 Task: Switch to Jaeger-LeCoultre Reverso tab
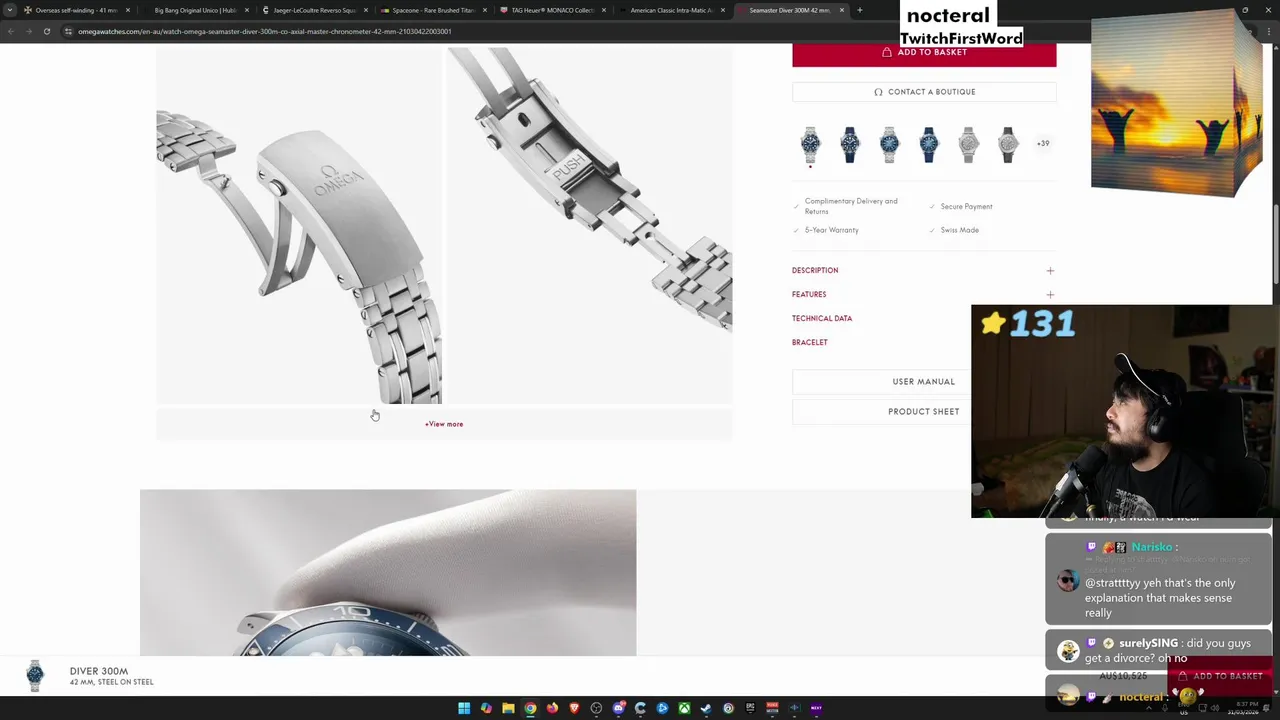[x=315, y=10]
